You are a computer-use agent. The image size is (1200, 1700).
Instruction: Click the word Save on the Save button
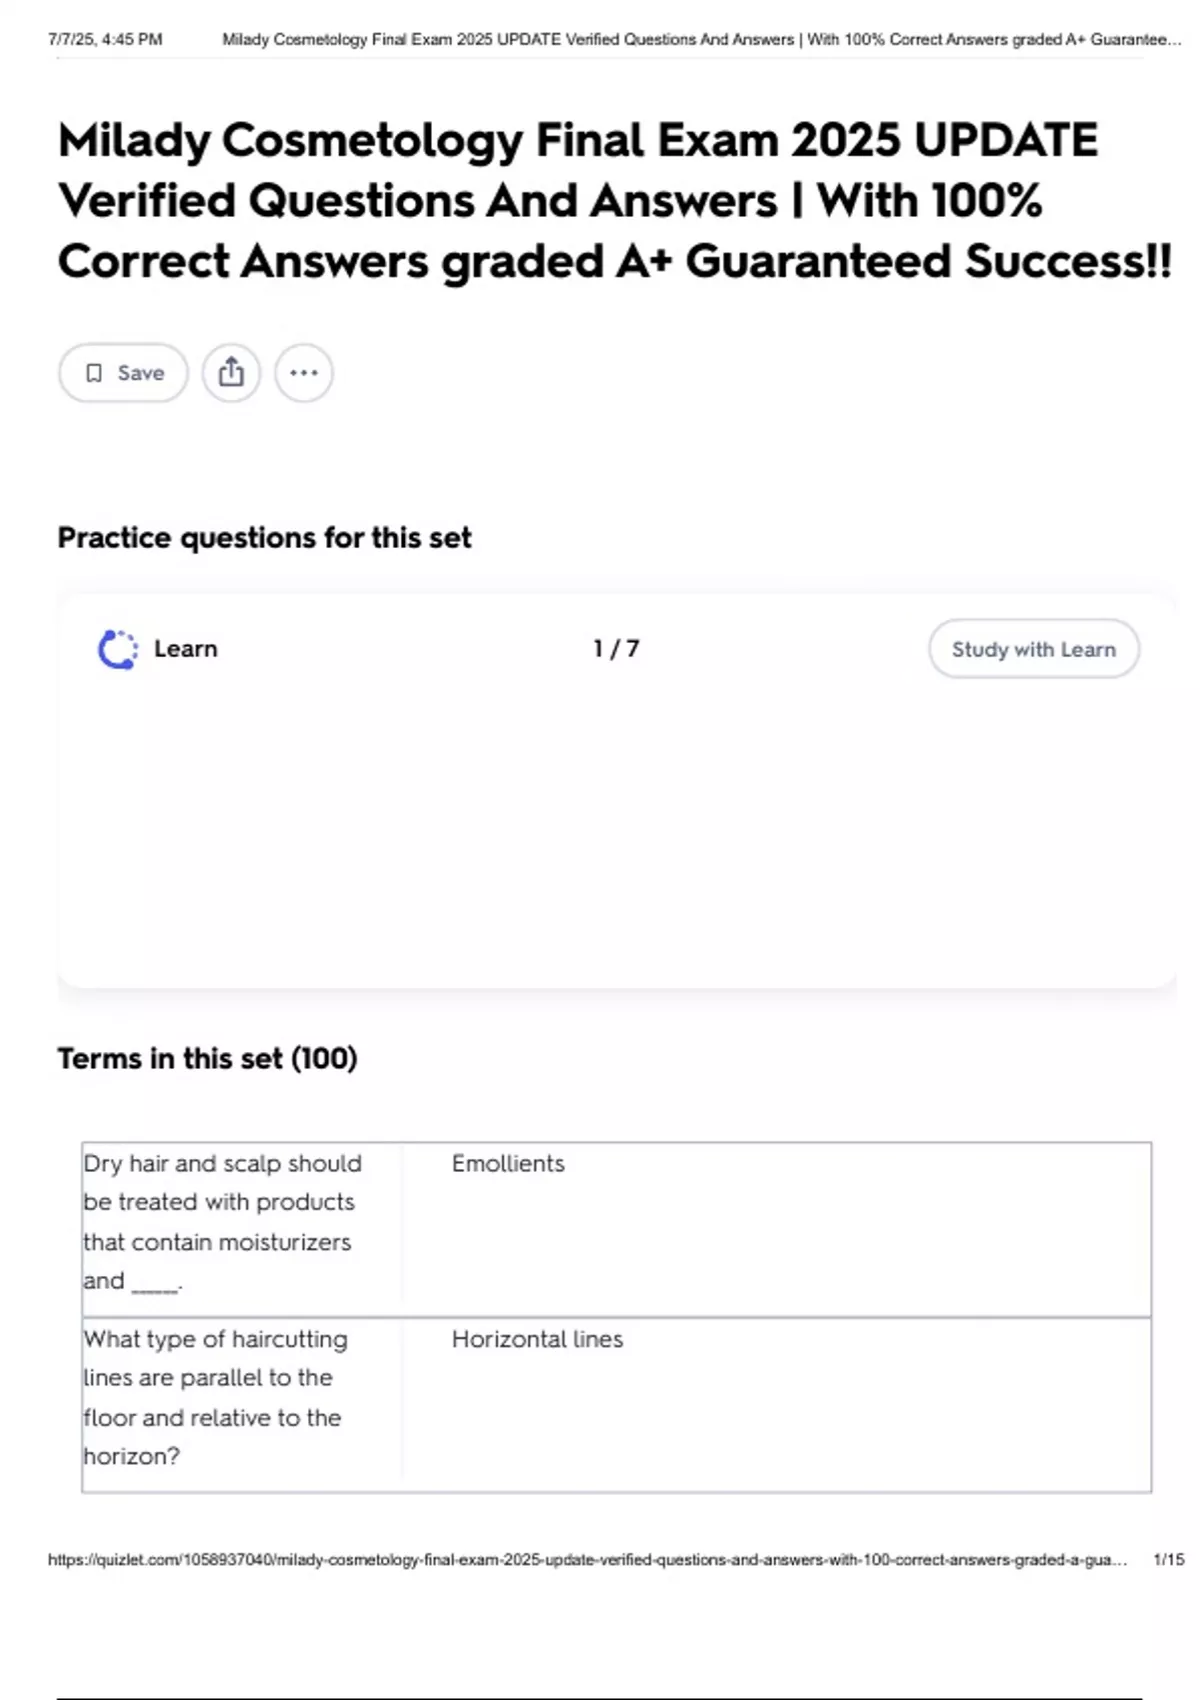pyautogui.click(x=141, y=373)
